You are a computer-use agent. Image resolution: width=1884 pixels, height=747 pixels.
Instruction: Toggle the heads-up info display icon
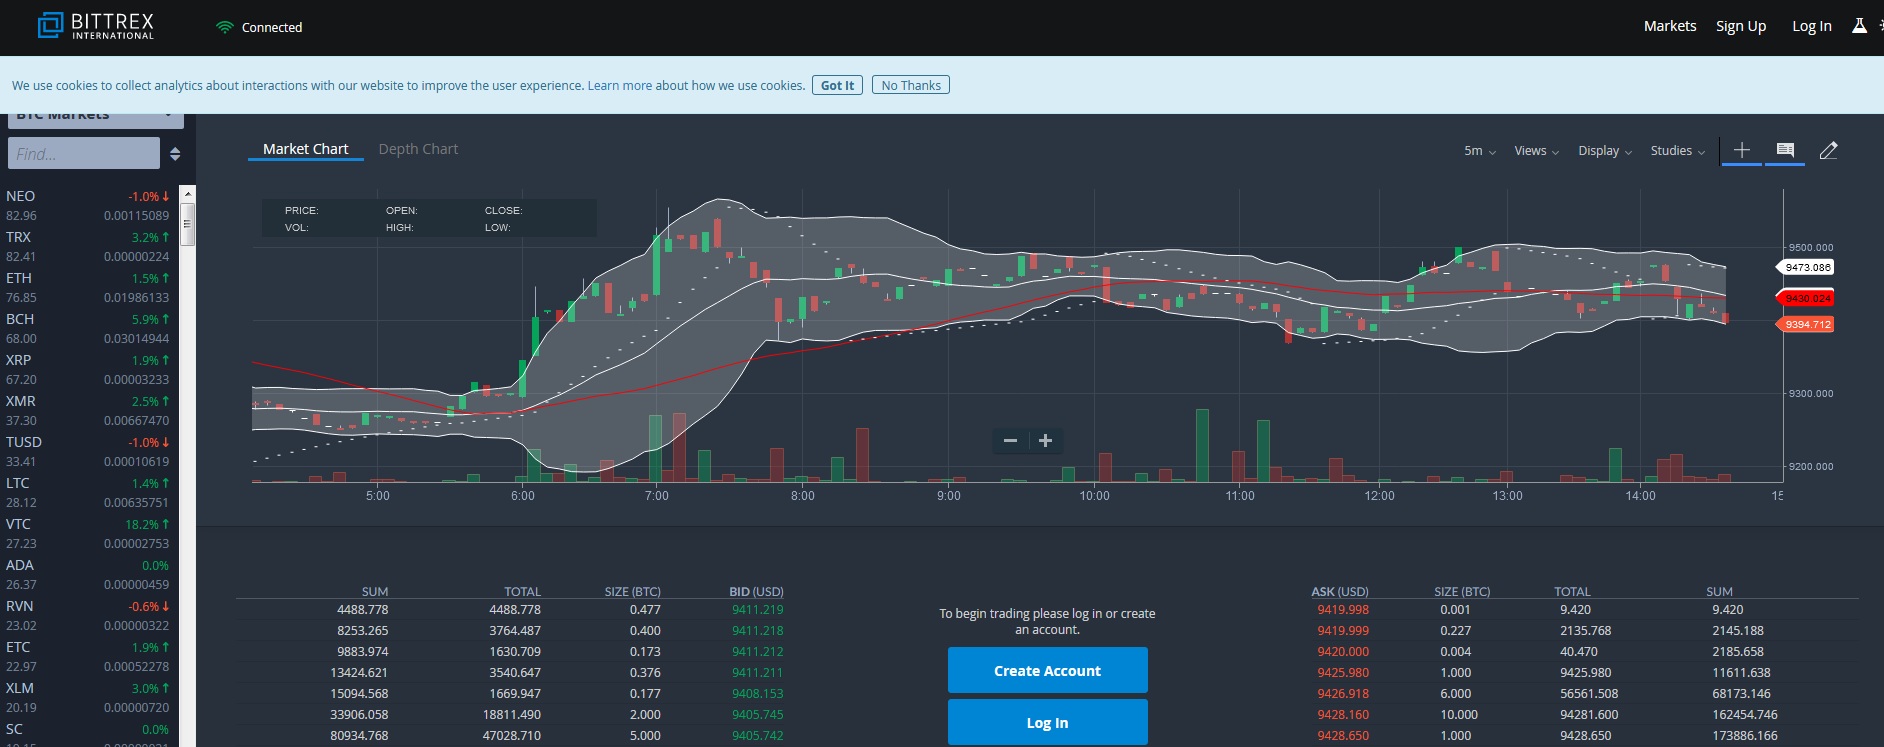[x=1785, y=150]
